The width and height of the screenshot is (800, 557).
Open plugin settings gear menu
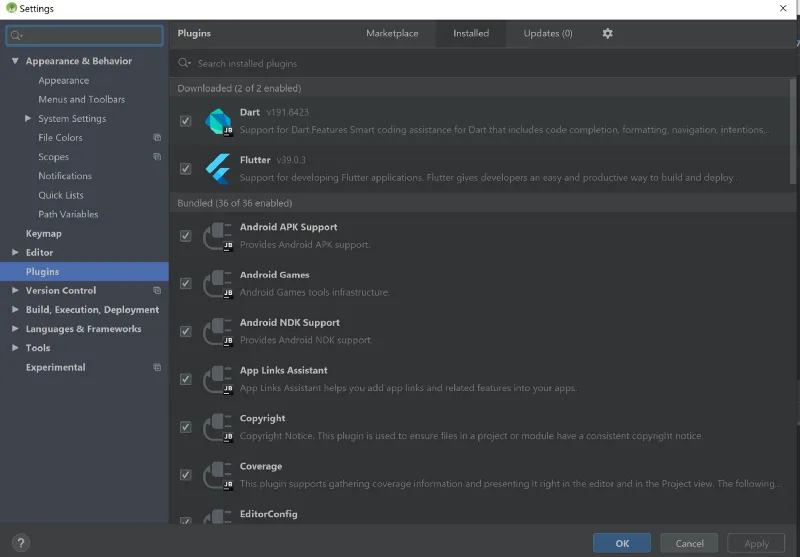pyautogui.click(x=607, y=34)
